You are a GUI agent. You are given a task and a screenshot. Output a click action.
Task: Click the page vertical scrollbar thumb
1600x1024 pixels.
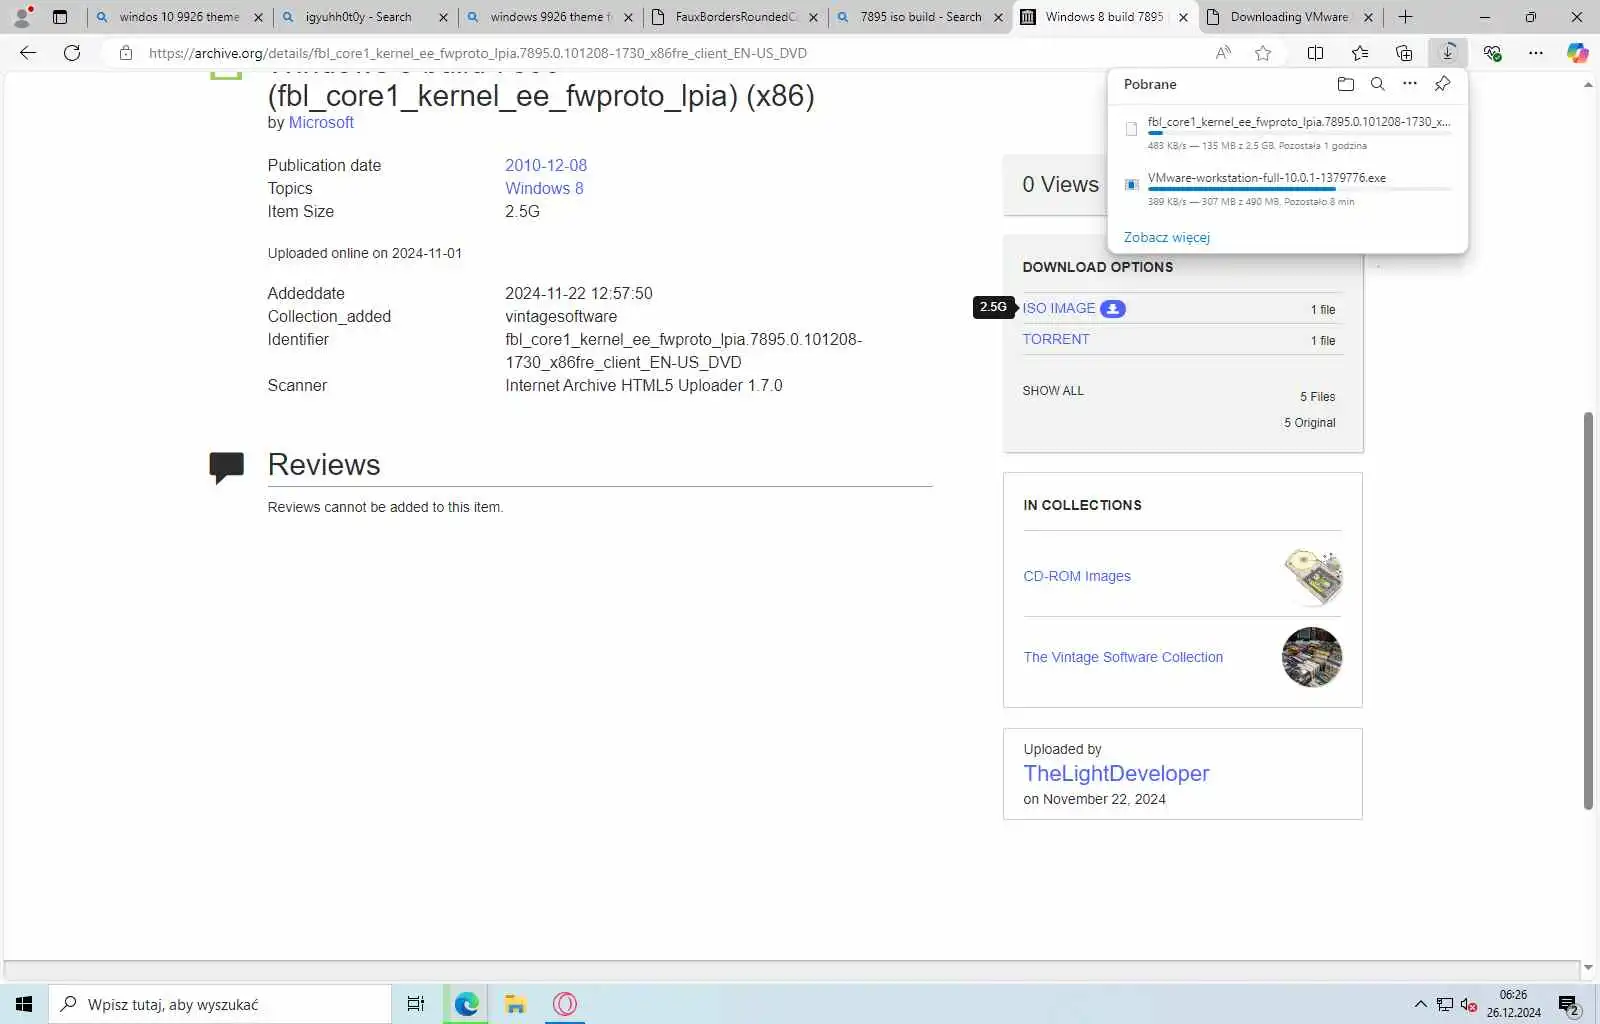click(1588, 610)
